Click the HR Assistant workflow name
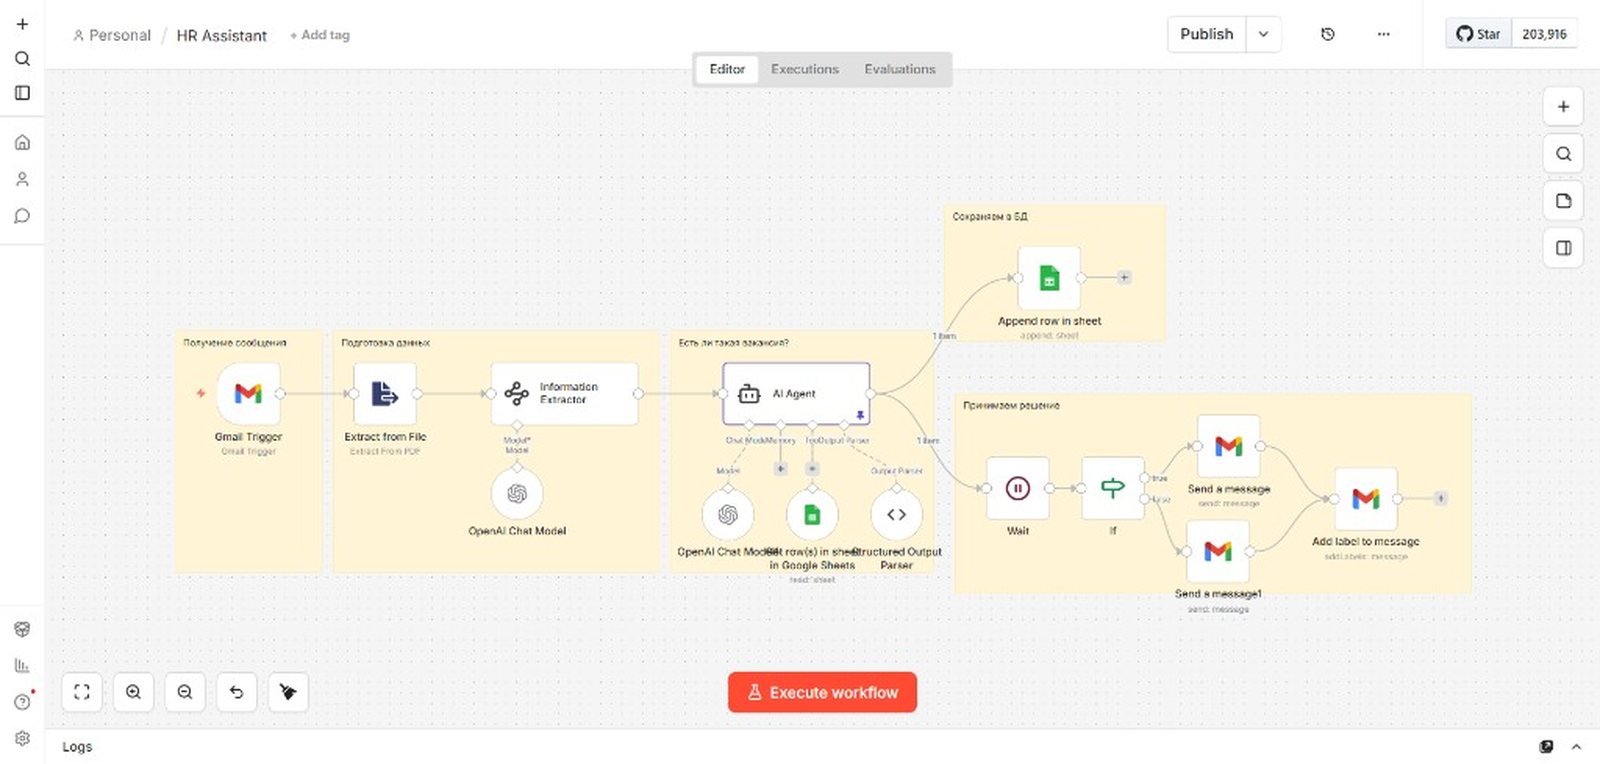This screenshot has height=764, width=1600. click(222, 35)
